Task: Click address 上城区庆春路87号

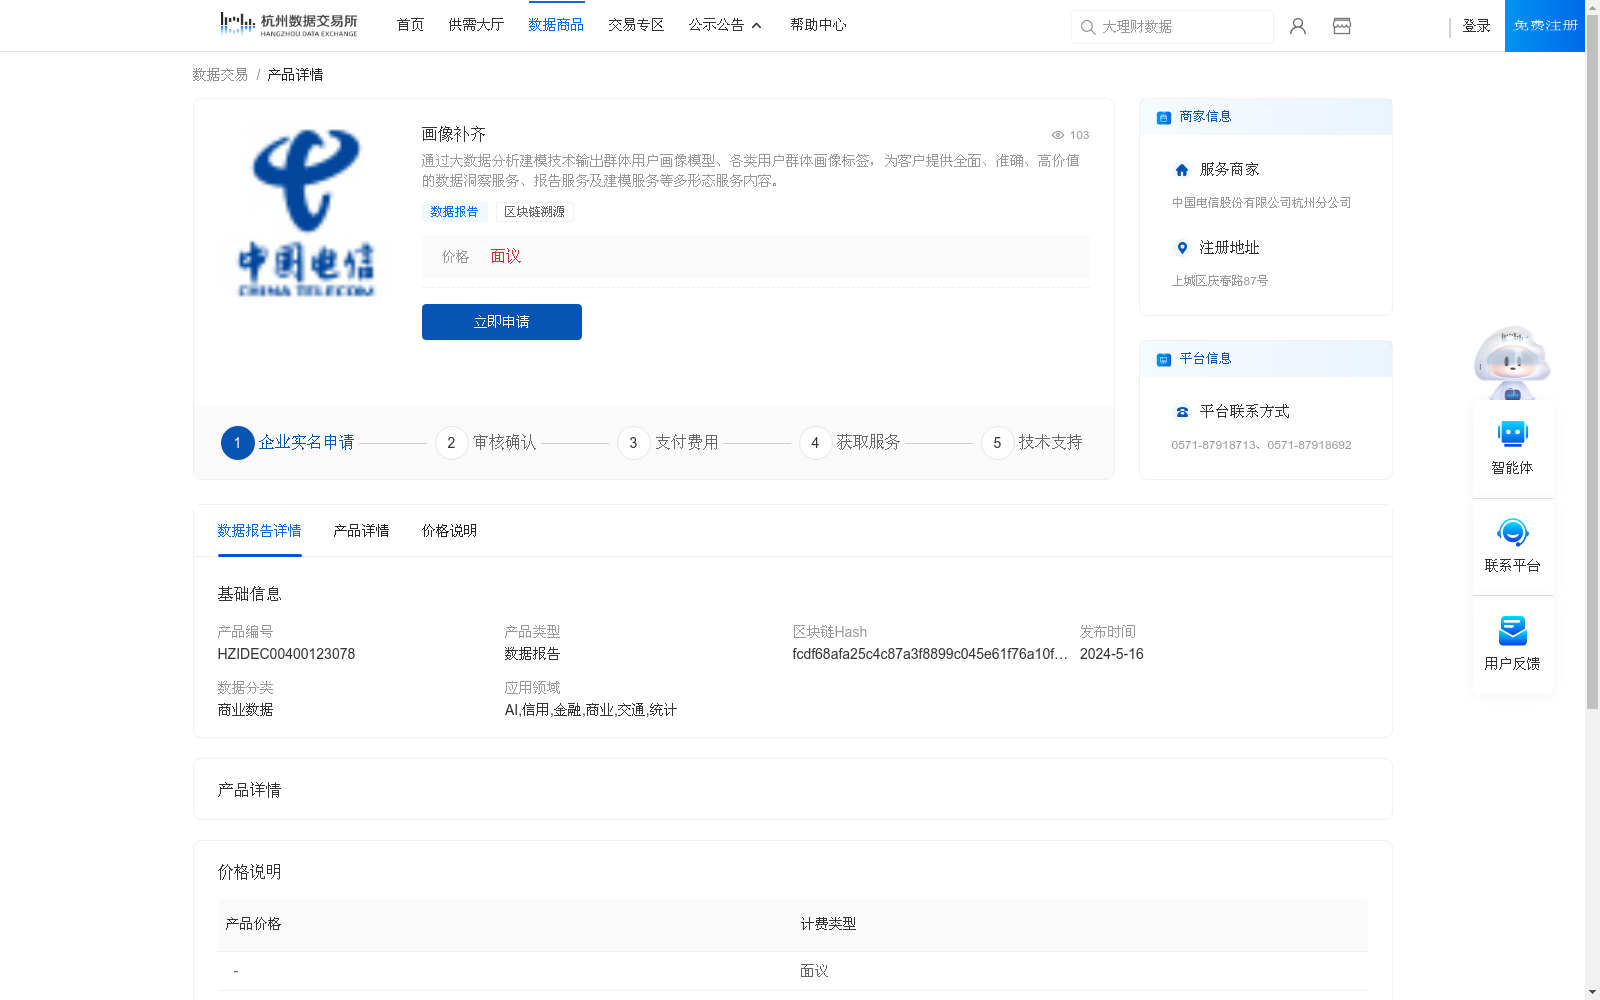Action: pyautogui.click(x=1219, y=281)
